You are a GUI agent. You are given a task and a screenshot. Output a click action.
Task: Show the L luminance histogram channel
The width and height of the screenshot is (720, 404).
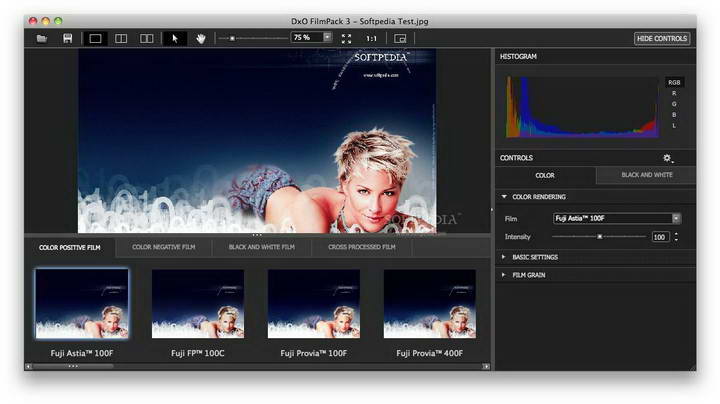[x=673, y=126]
